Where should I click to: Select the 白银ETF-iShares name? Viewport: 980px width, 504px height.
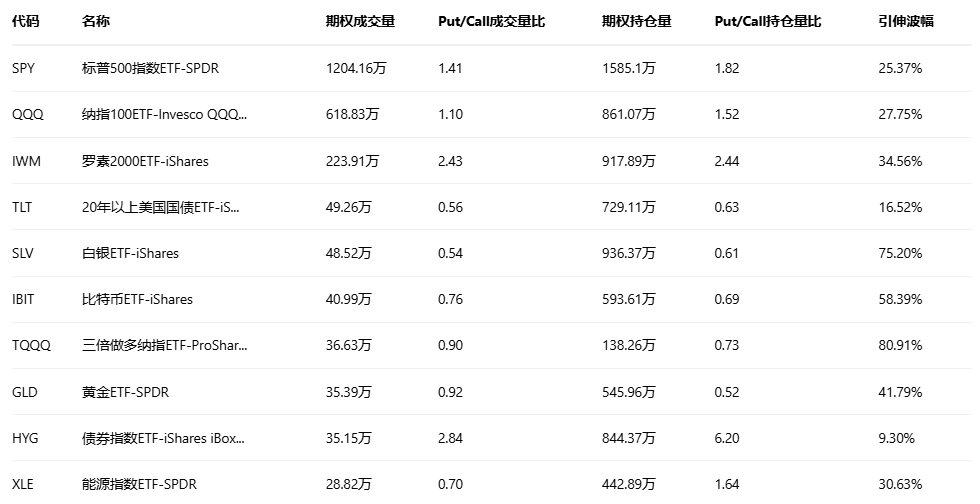click(x=130, y=253)
